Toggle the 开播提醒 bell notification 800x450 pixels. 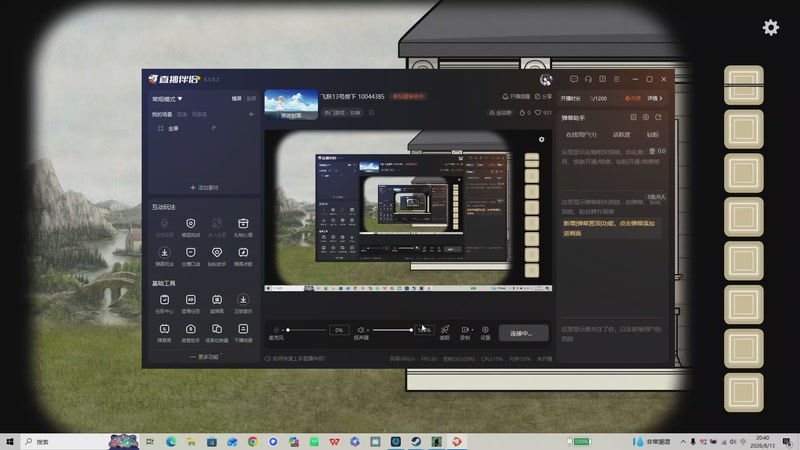pos(516,96)
